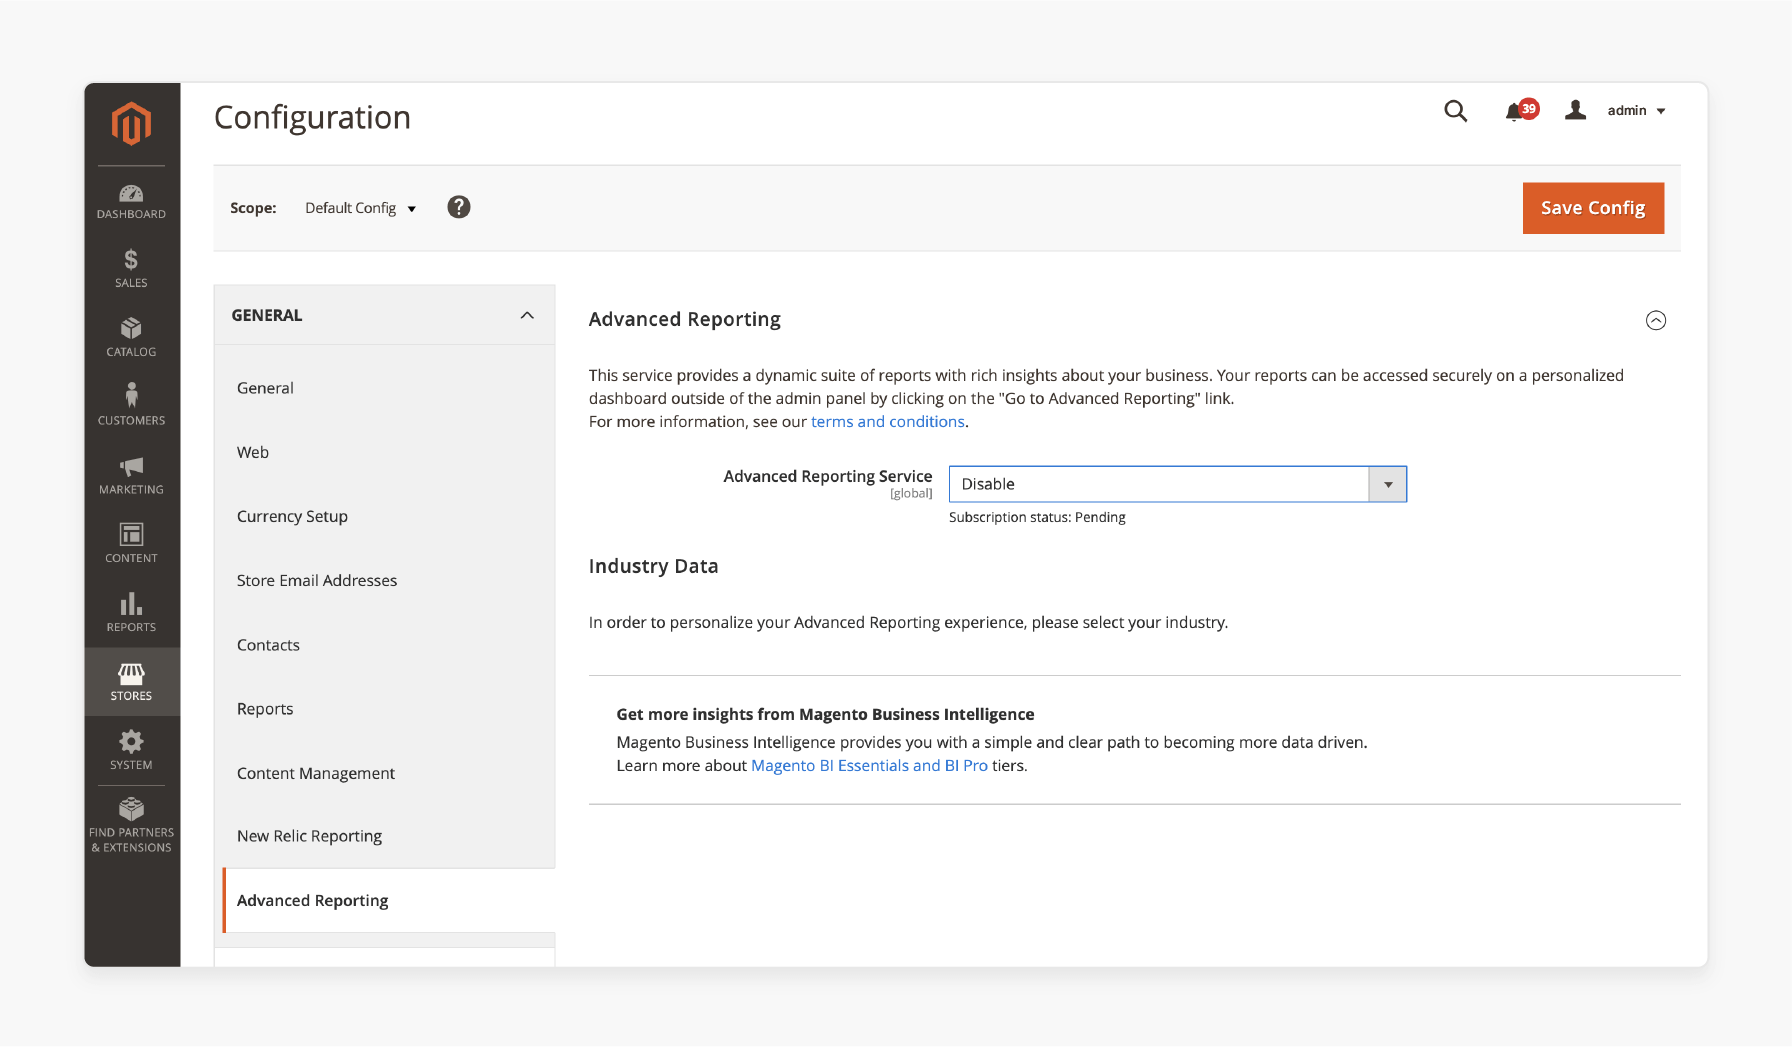Viewport: 1792px width, 1047px height.
Task: Click the admin user avatar icon
Action: [x=1576, y=110]
